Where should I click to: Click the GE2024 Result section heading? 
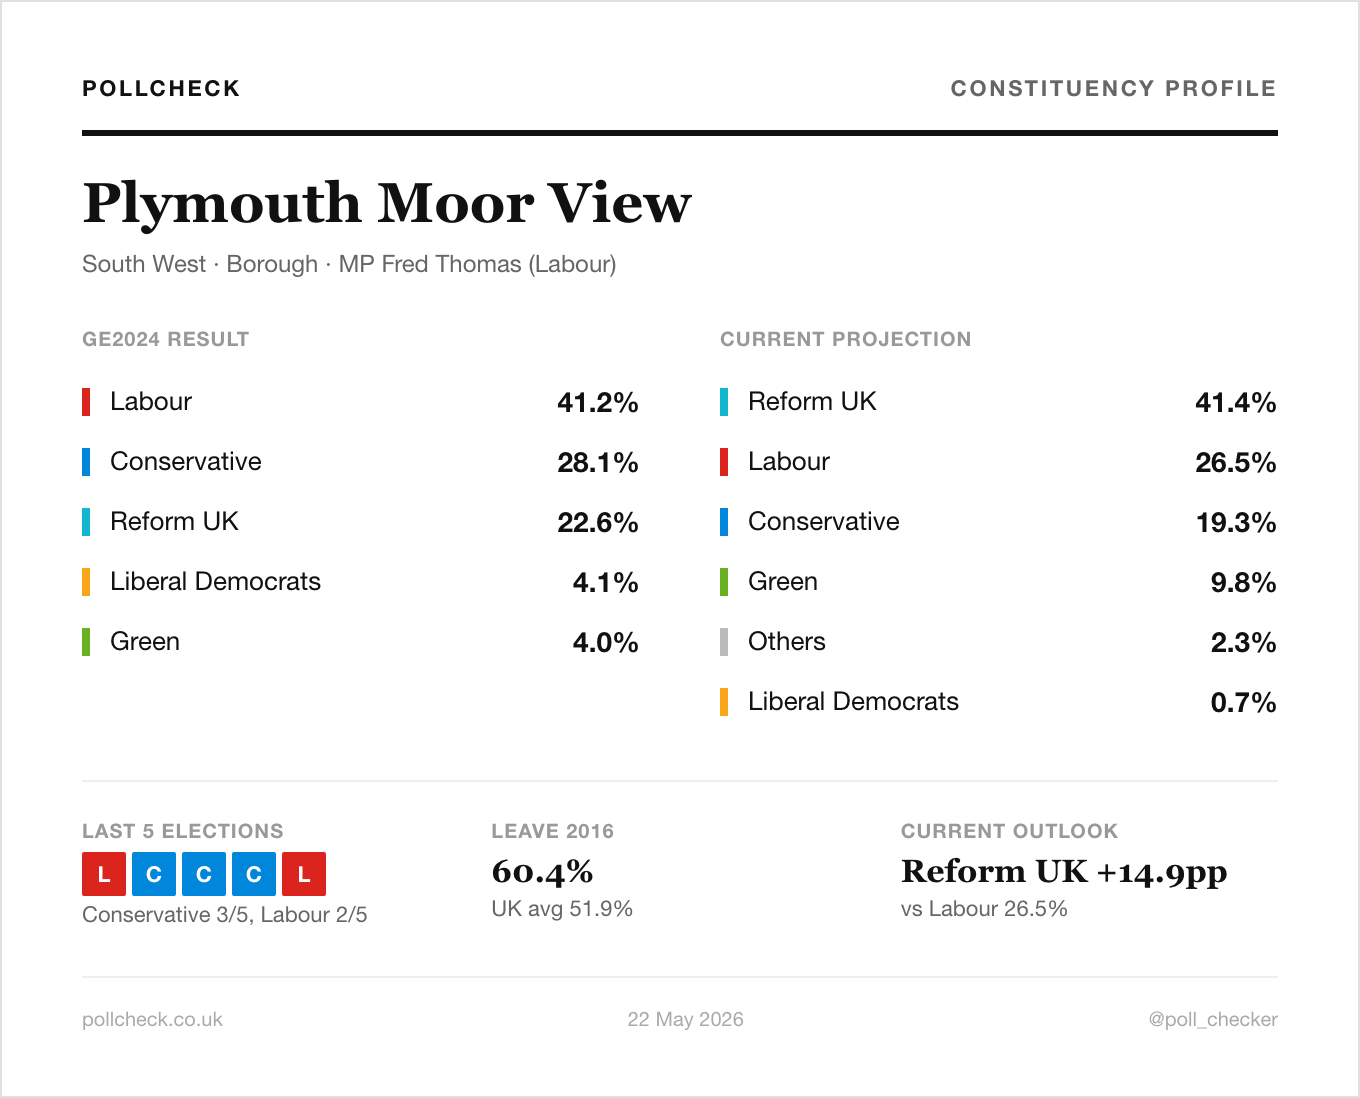point(165,339)
